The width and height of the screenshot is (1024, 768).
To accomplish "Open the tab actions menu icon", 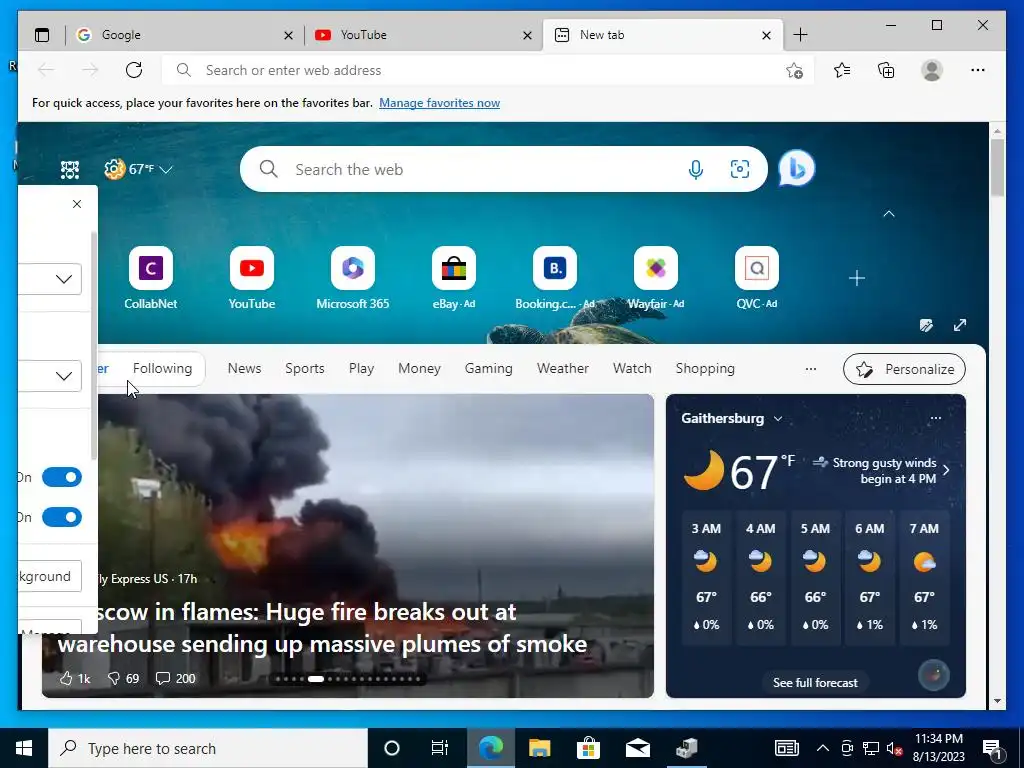I will point(42,35).
